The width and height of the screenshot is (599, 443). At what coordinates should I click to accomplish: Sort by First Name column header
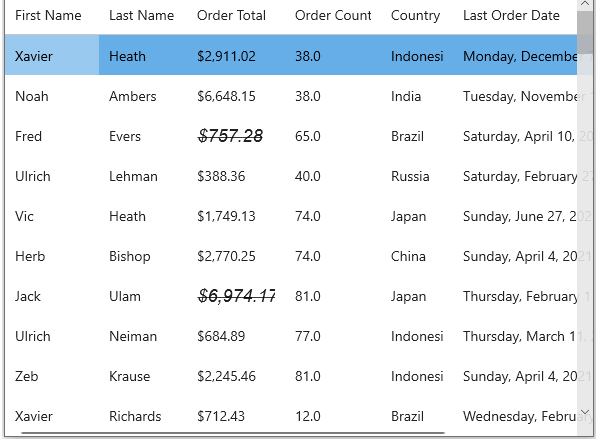(x=48, y=16)
